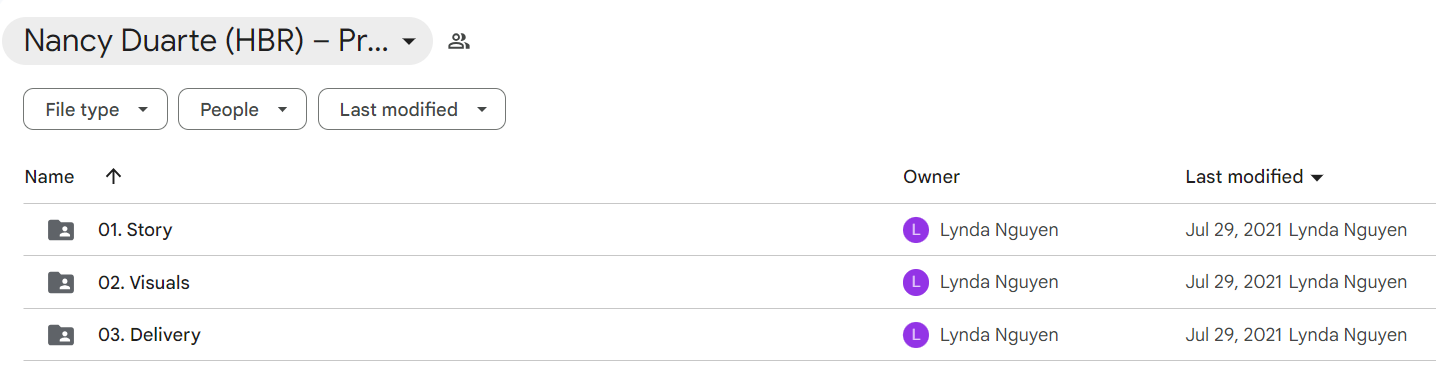This screenshot has width=1436, height=380.
Task: Click the 02. Visuals shared folder icon
Action: click(61, 283)
